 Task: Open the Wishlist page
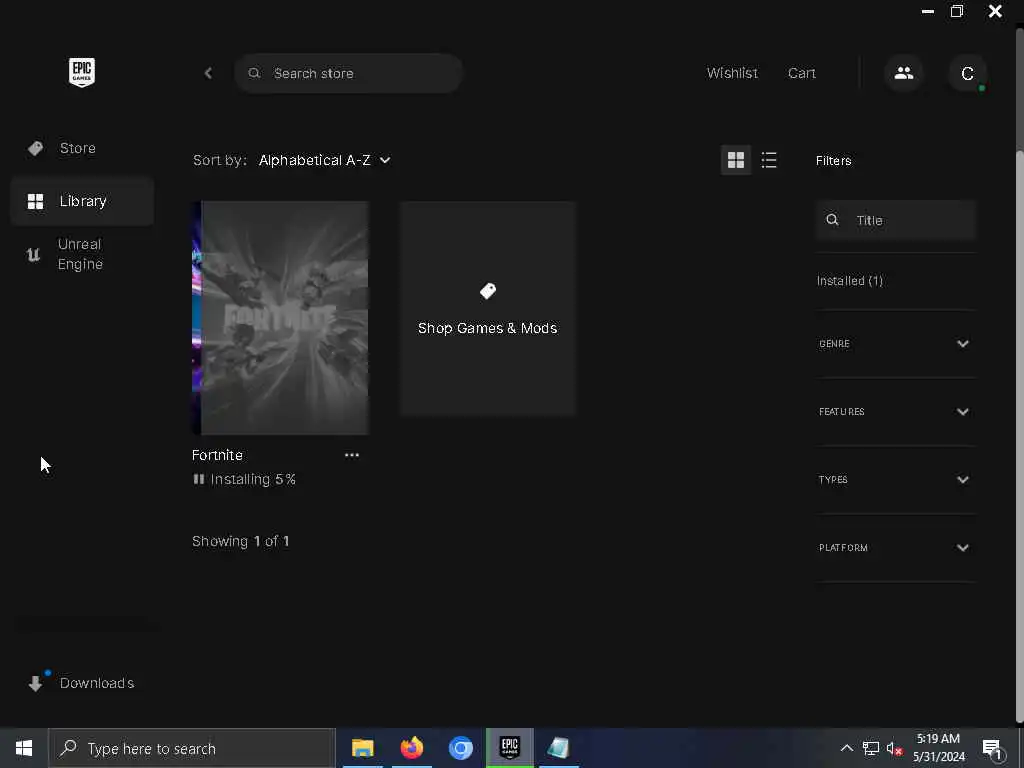coord(732,73)
